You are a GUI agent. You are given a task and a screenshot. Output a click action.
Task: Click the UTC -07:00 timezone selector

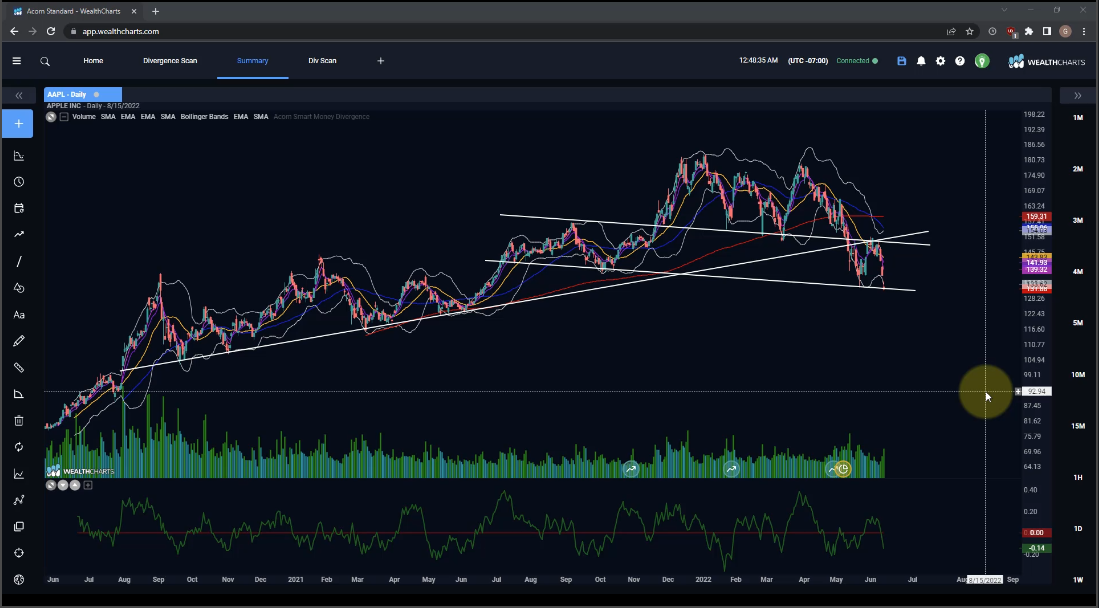pyautogui.click(x=807, y=61)
